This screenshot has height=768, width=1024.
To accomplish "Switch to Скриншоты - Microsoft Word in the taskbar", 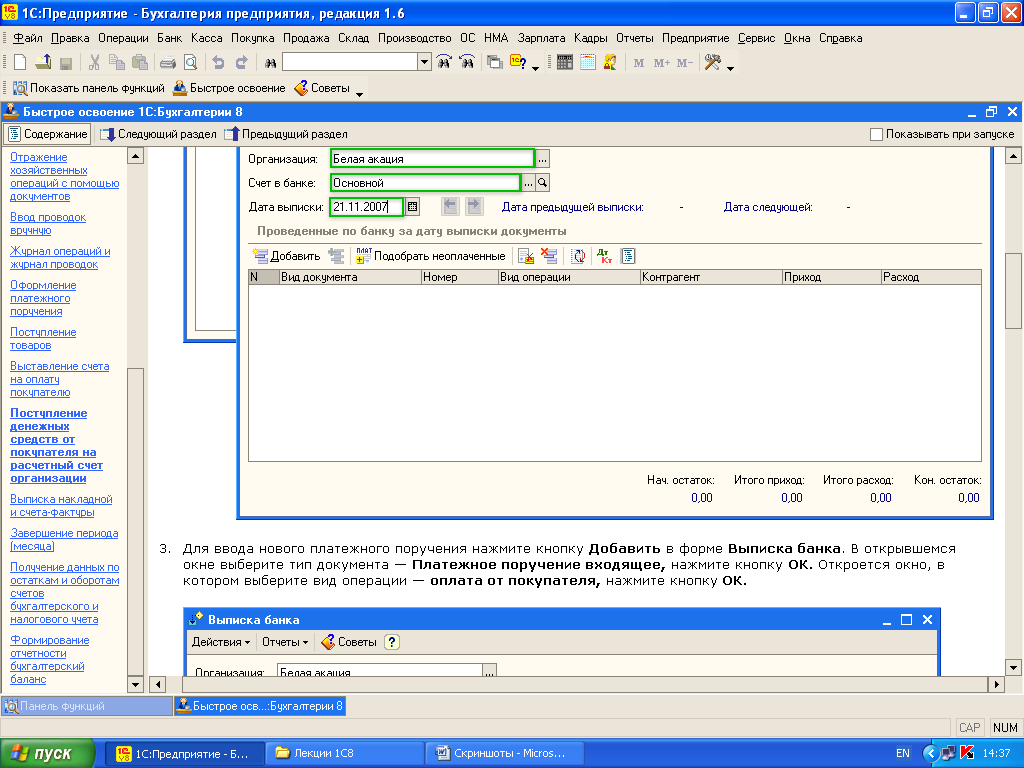I will (x=505, y=754).
